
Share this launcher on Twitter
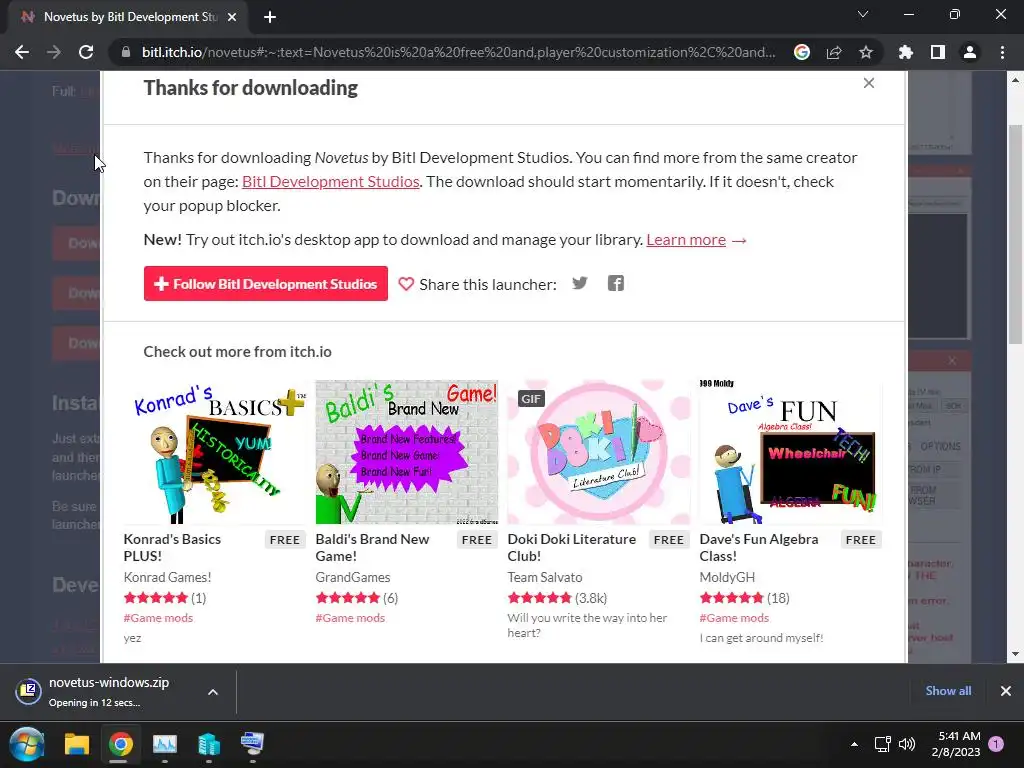pyautogui.click(x=580, y=283)
